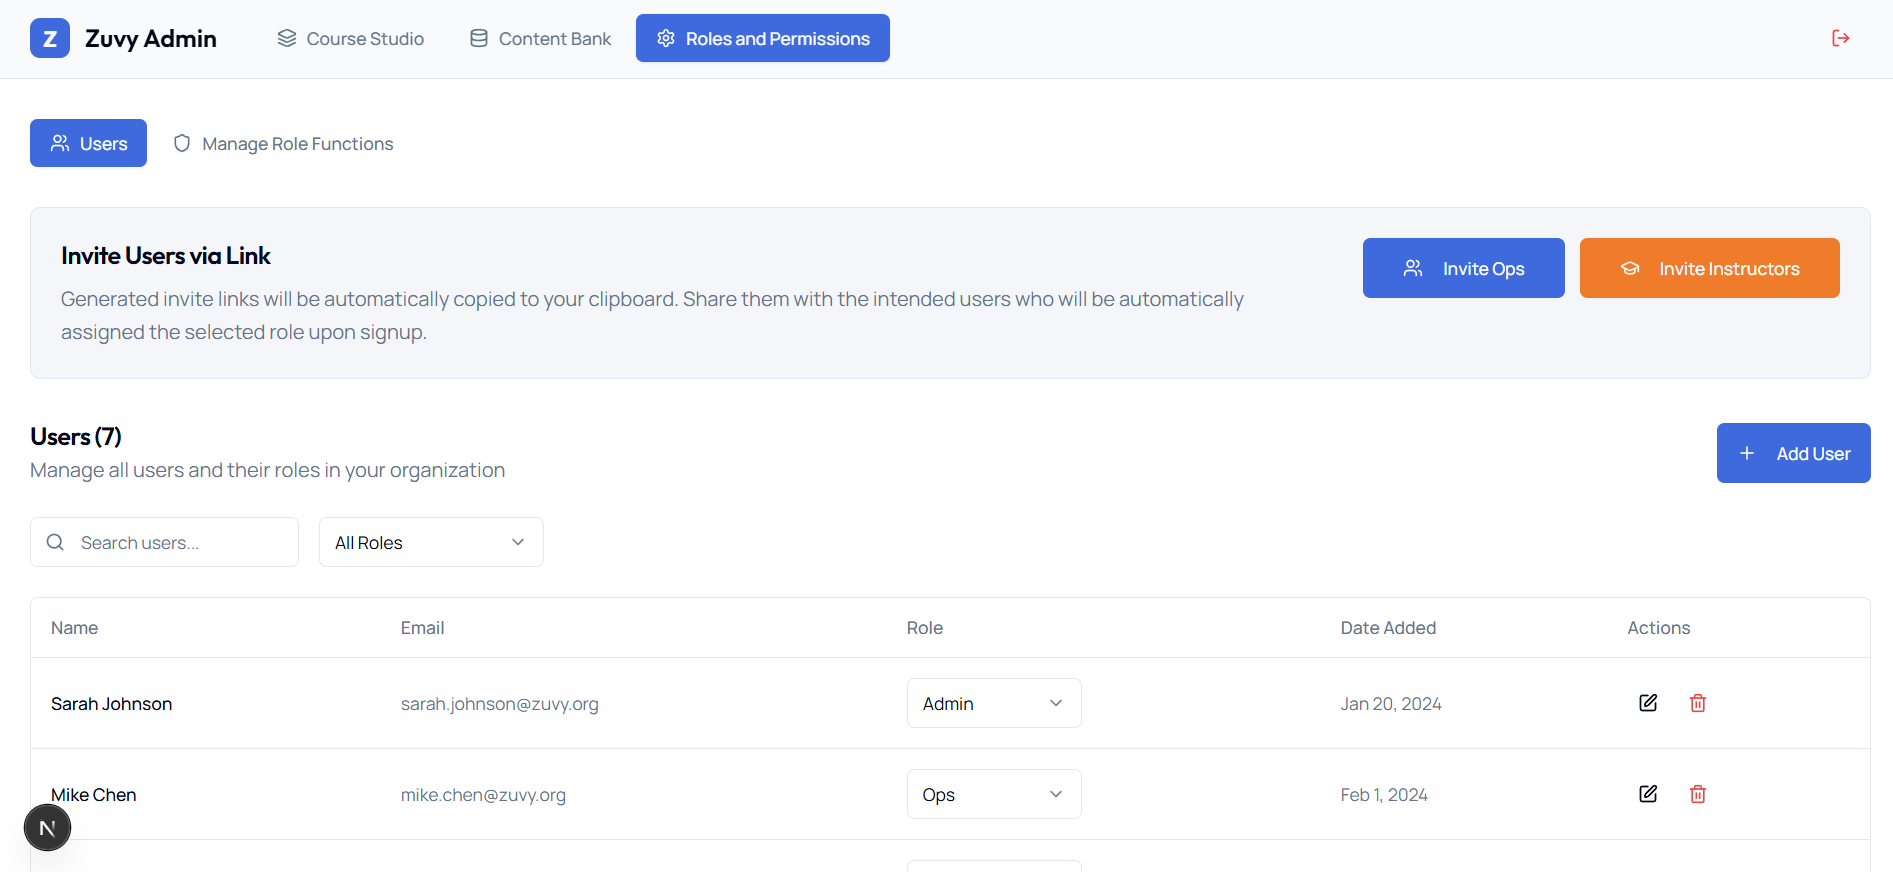Expand the All Roles filter dropdown
Screen dimensions: 1893x872
431,542
